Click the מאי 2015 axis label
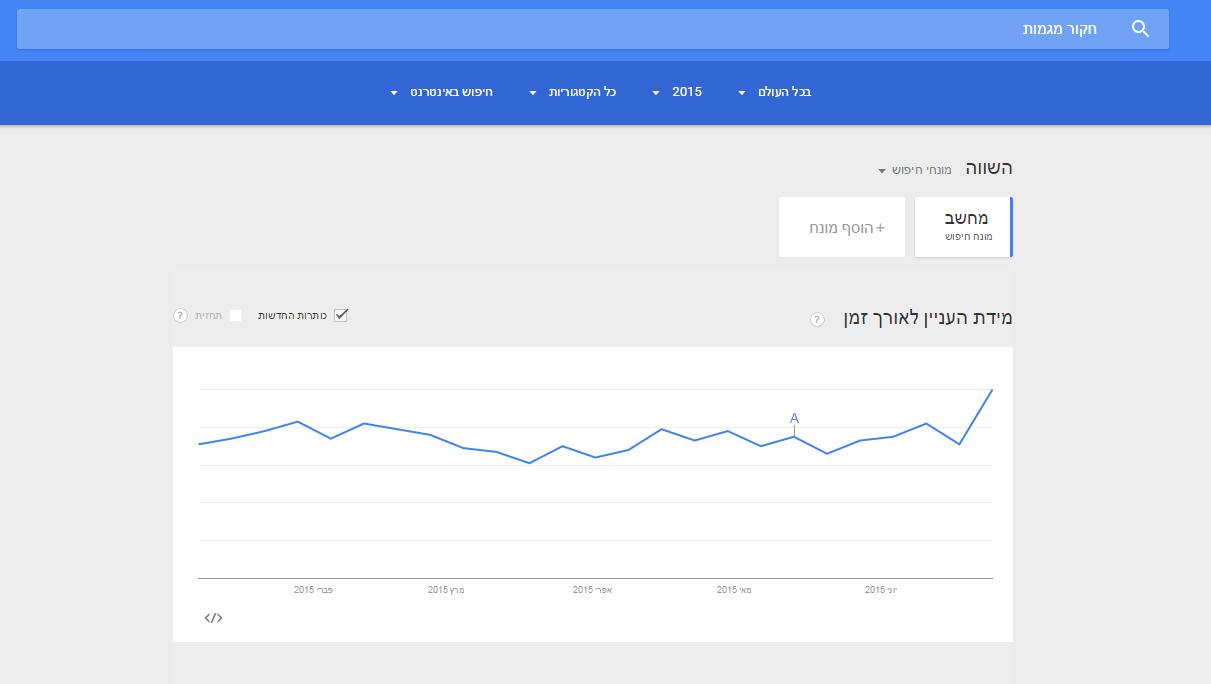This screenshot has height=684, width=1211. pyautogui.click(x=734, y=590)
